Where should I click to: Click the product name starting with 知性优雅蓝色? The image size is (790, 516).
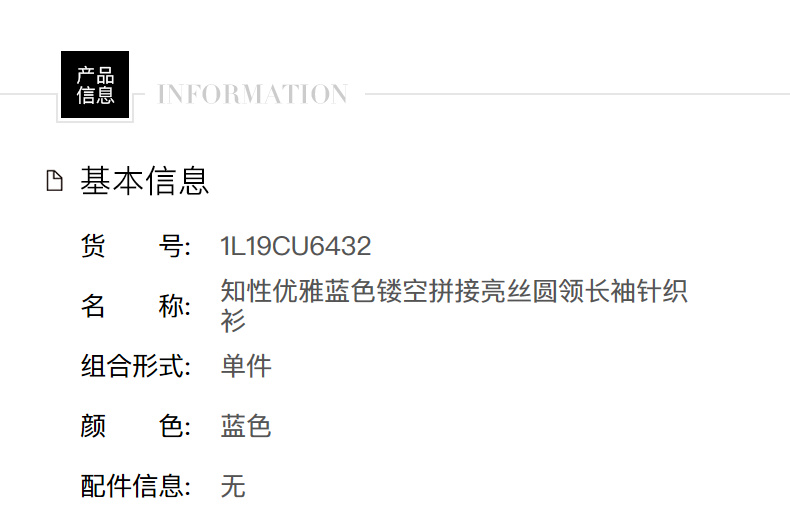coord(454,305)
